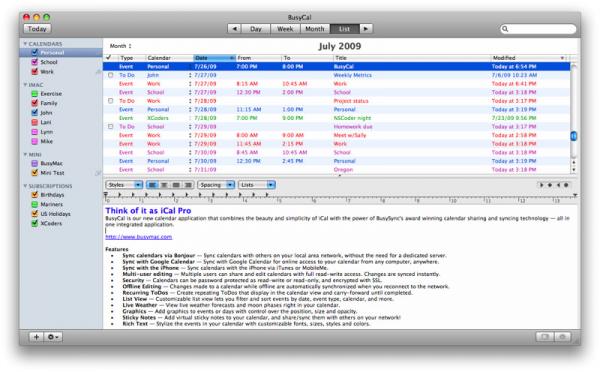Select the center tab stop marker icon
Screen dimensions: 600x372
(549, 185)
